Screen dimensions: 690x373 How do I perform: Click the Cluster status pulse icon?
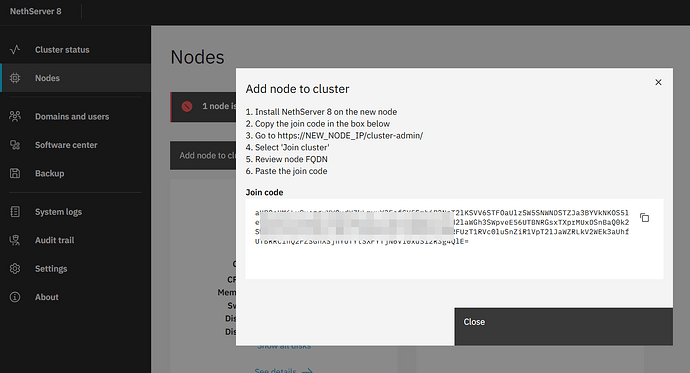(x=15, y=50)
